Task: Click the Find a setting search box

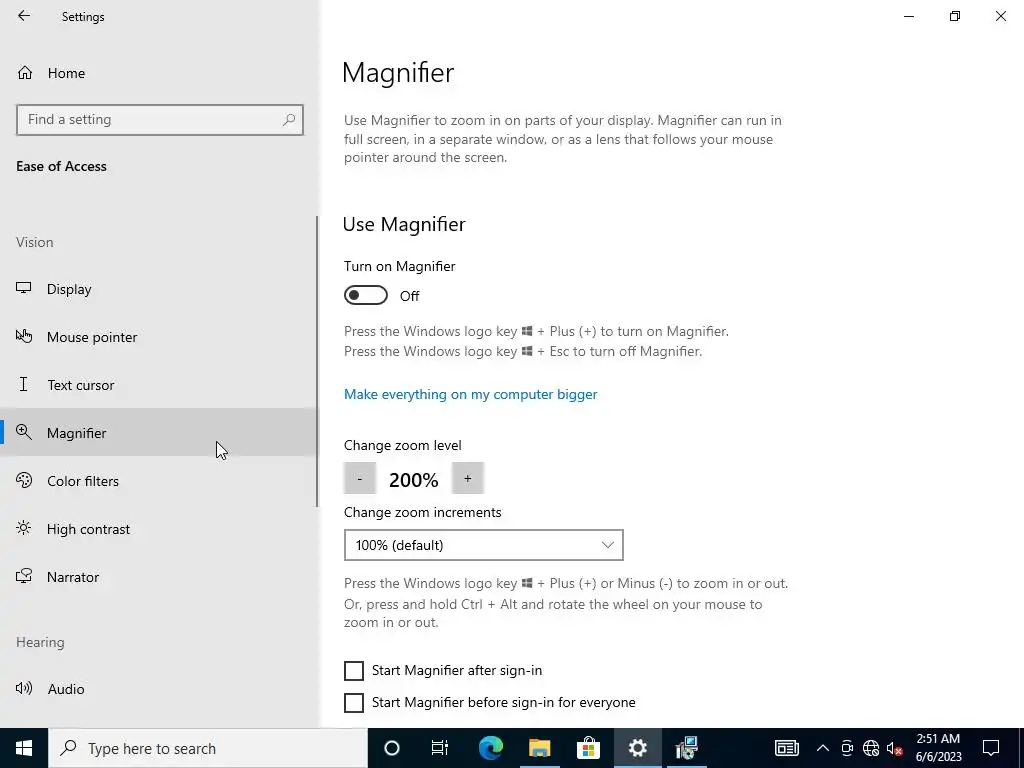Action: coord(159,120)
